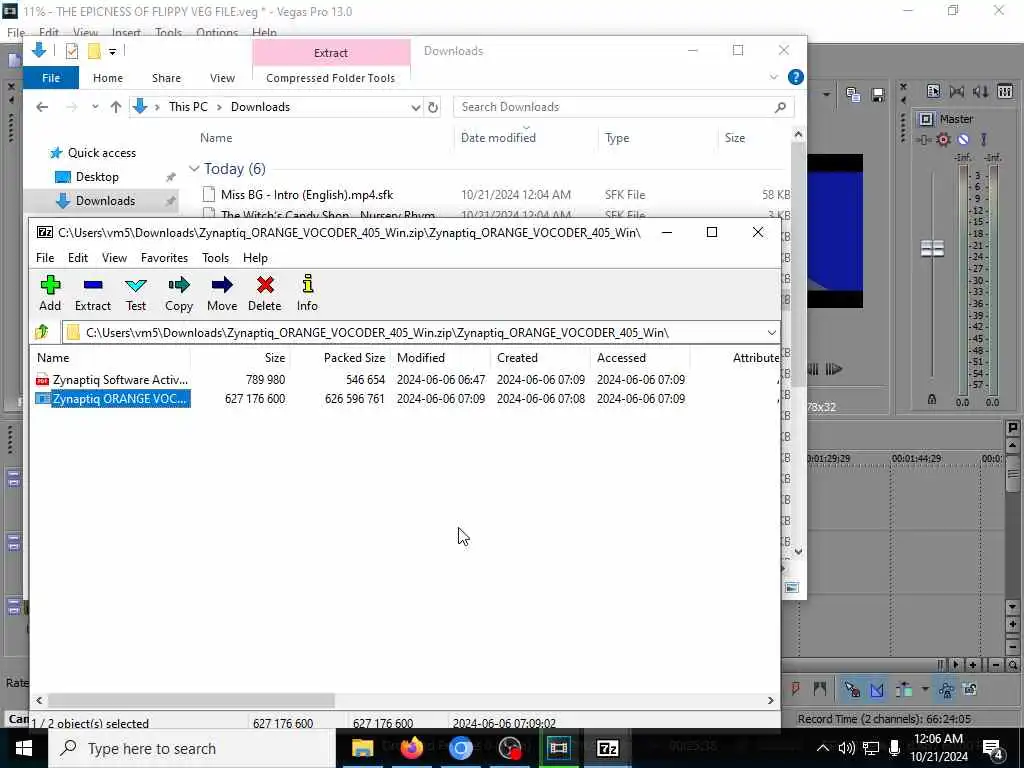Open the 7-Zip Favorites menu

click(x=164, y=258)
